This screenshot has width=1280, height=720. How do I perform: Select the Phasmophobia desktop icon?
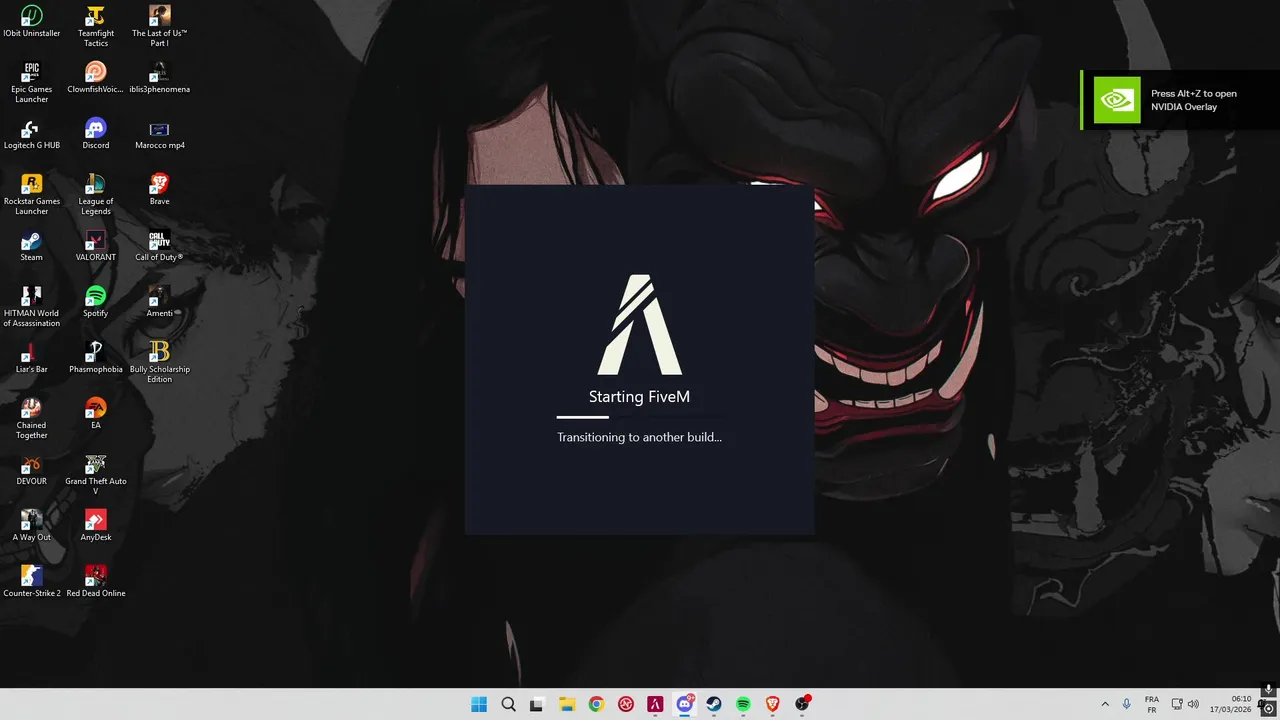[95, 358]
